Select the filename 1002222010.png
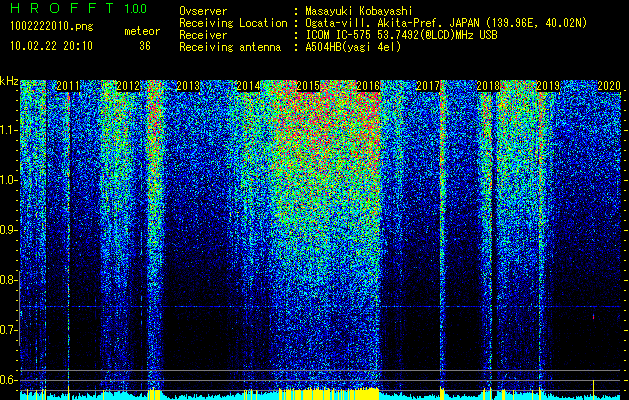629x400 pixels. [52, 27]
